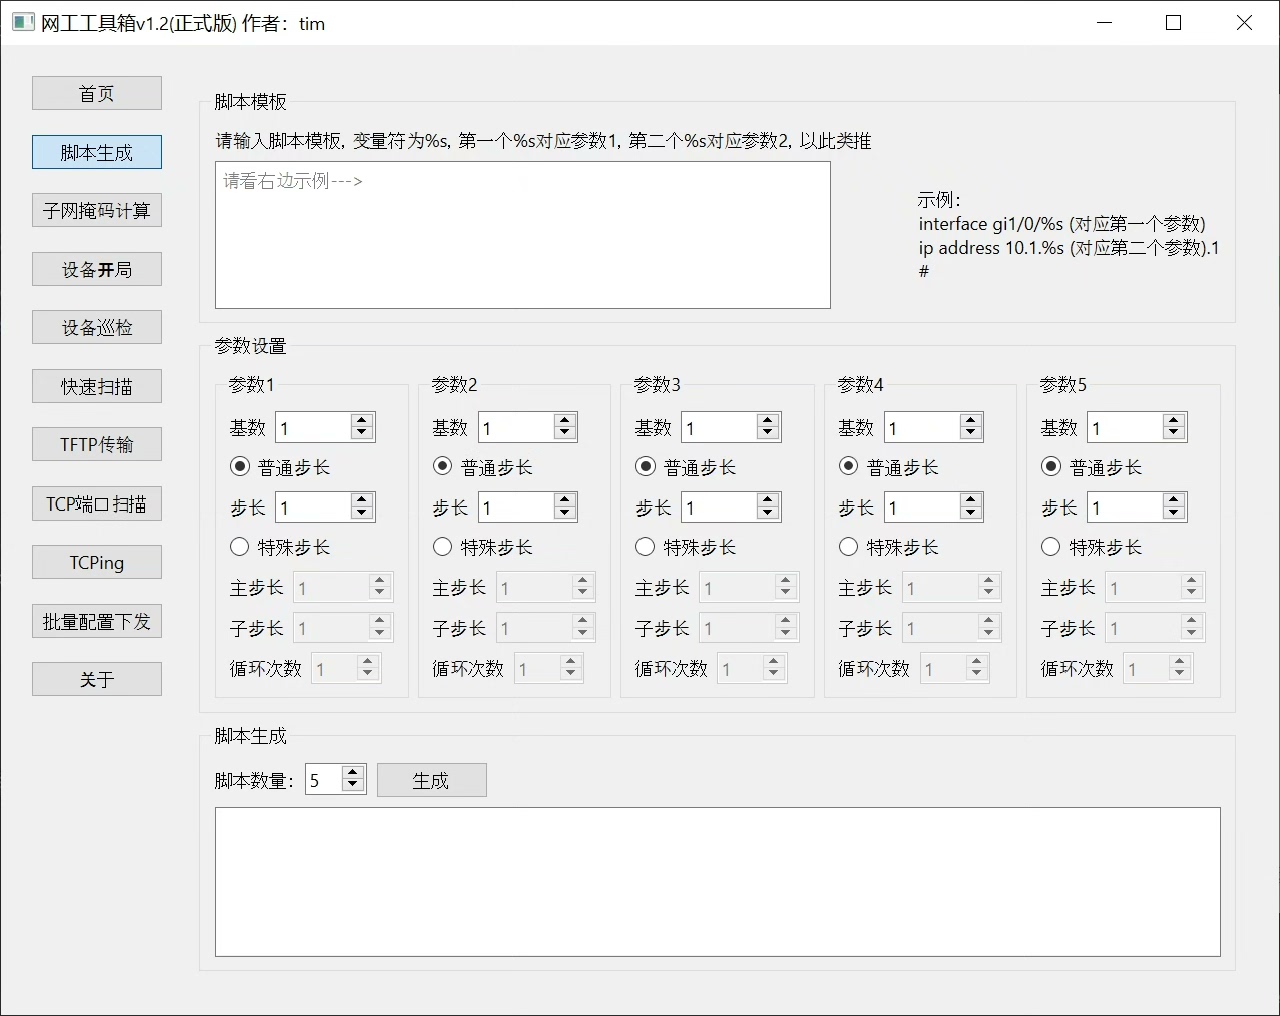The width and height of the screenshot is (1280, 1016).
Task: Switch to 设备巡检 section
Action: pyautogui.click(x=97, y=328)
